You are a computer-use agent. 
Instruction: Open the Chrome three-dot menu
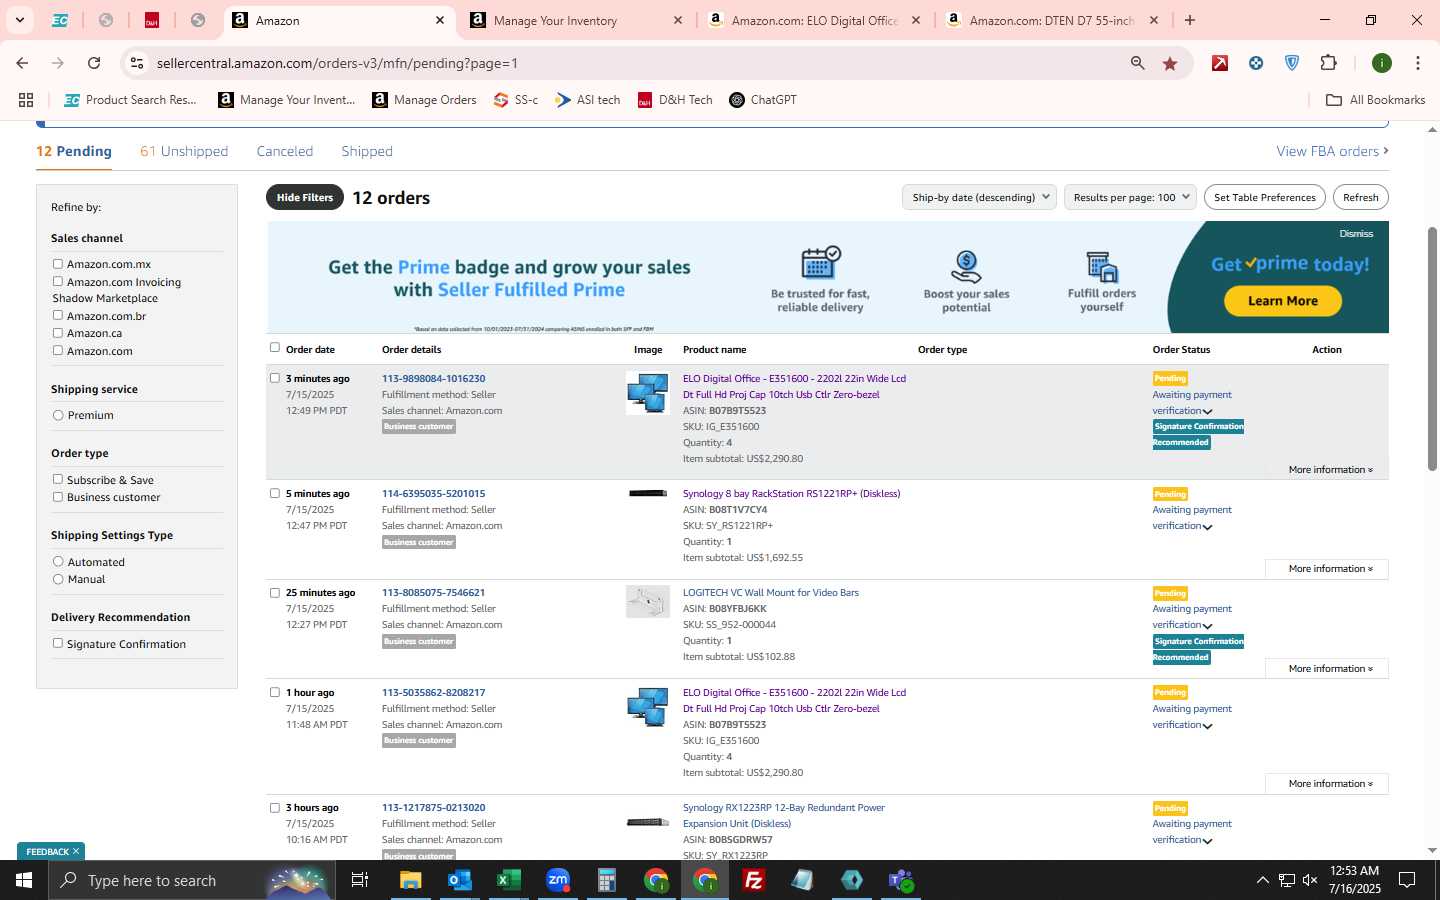click(1418, 63)
